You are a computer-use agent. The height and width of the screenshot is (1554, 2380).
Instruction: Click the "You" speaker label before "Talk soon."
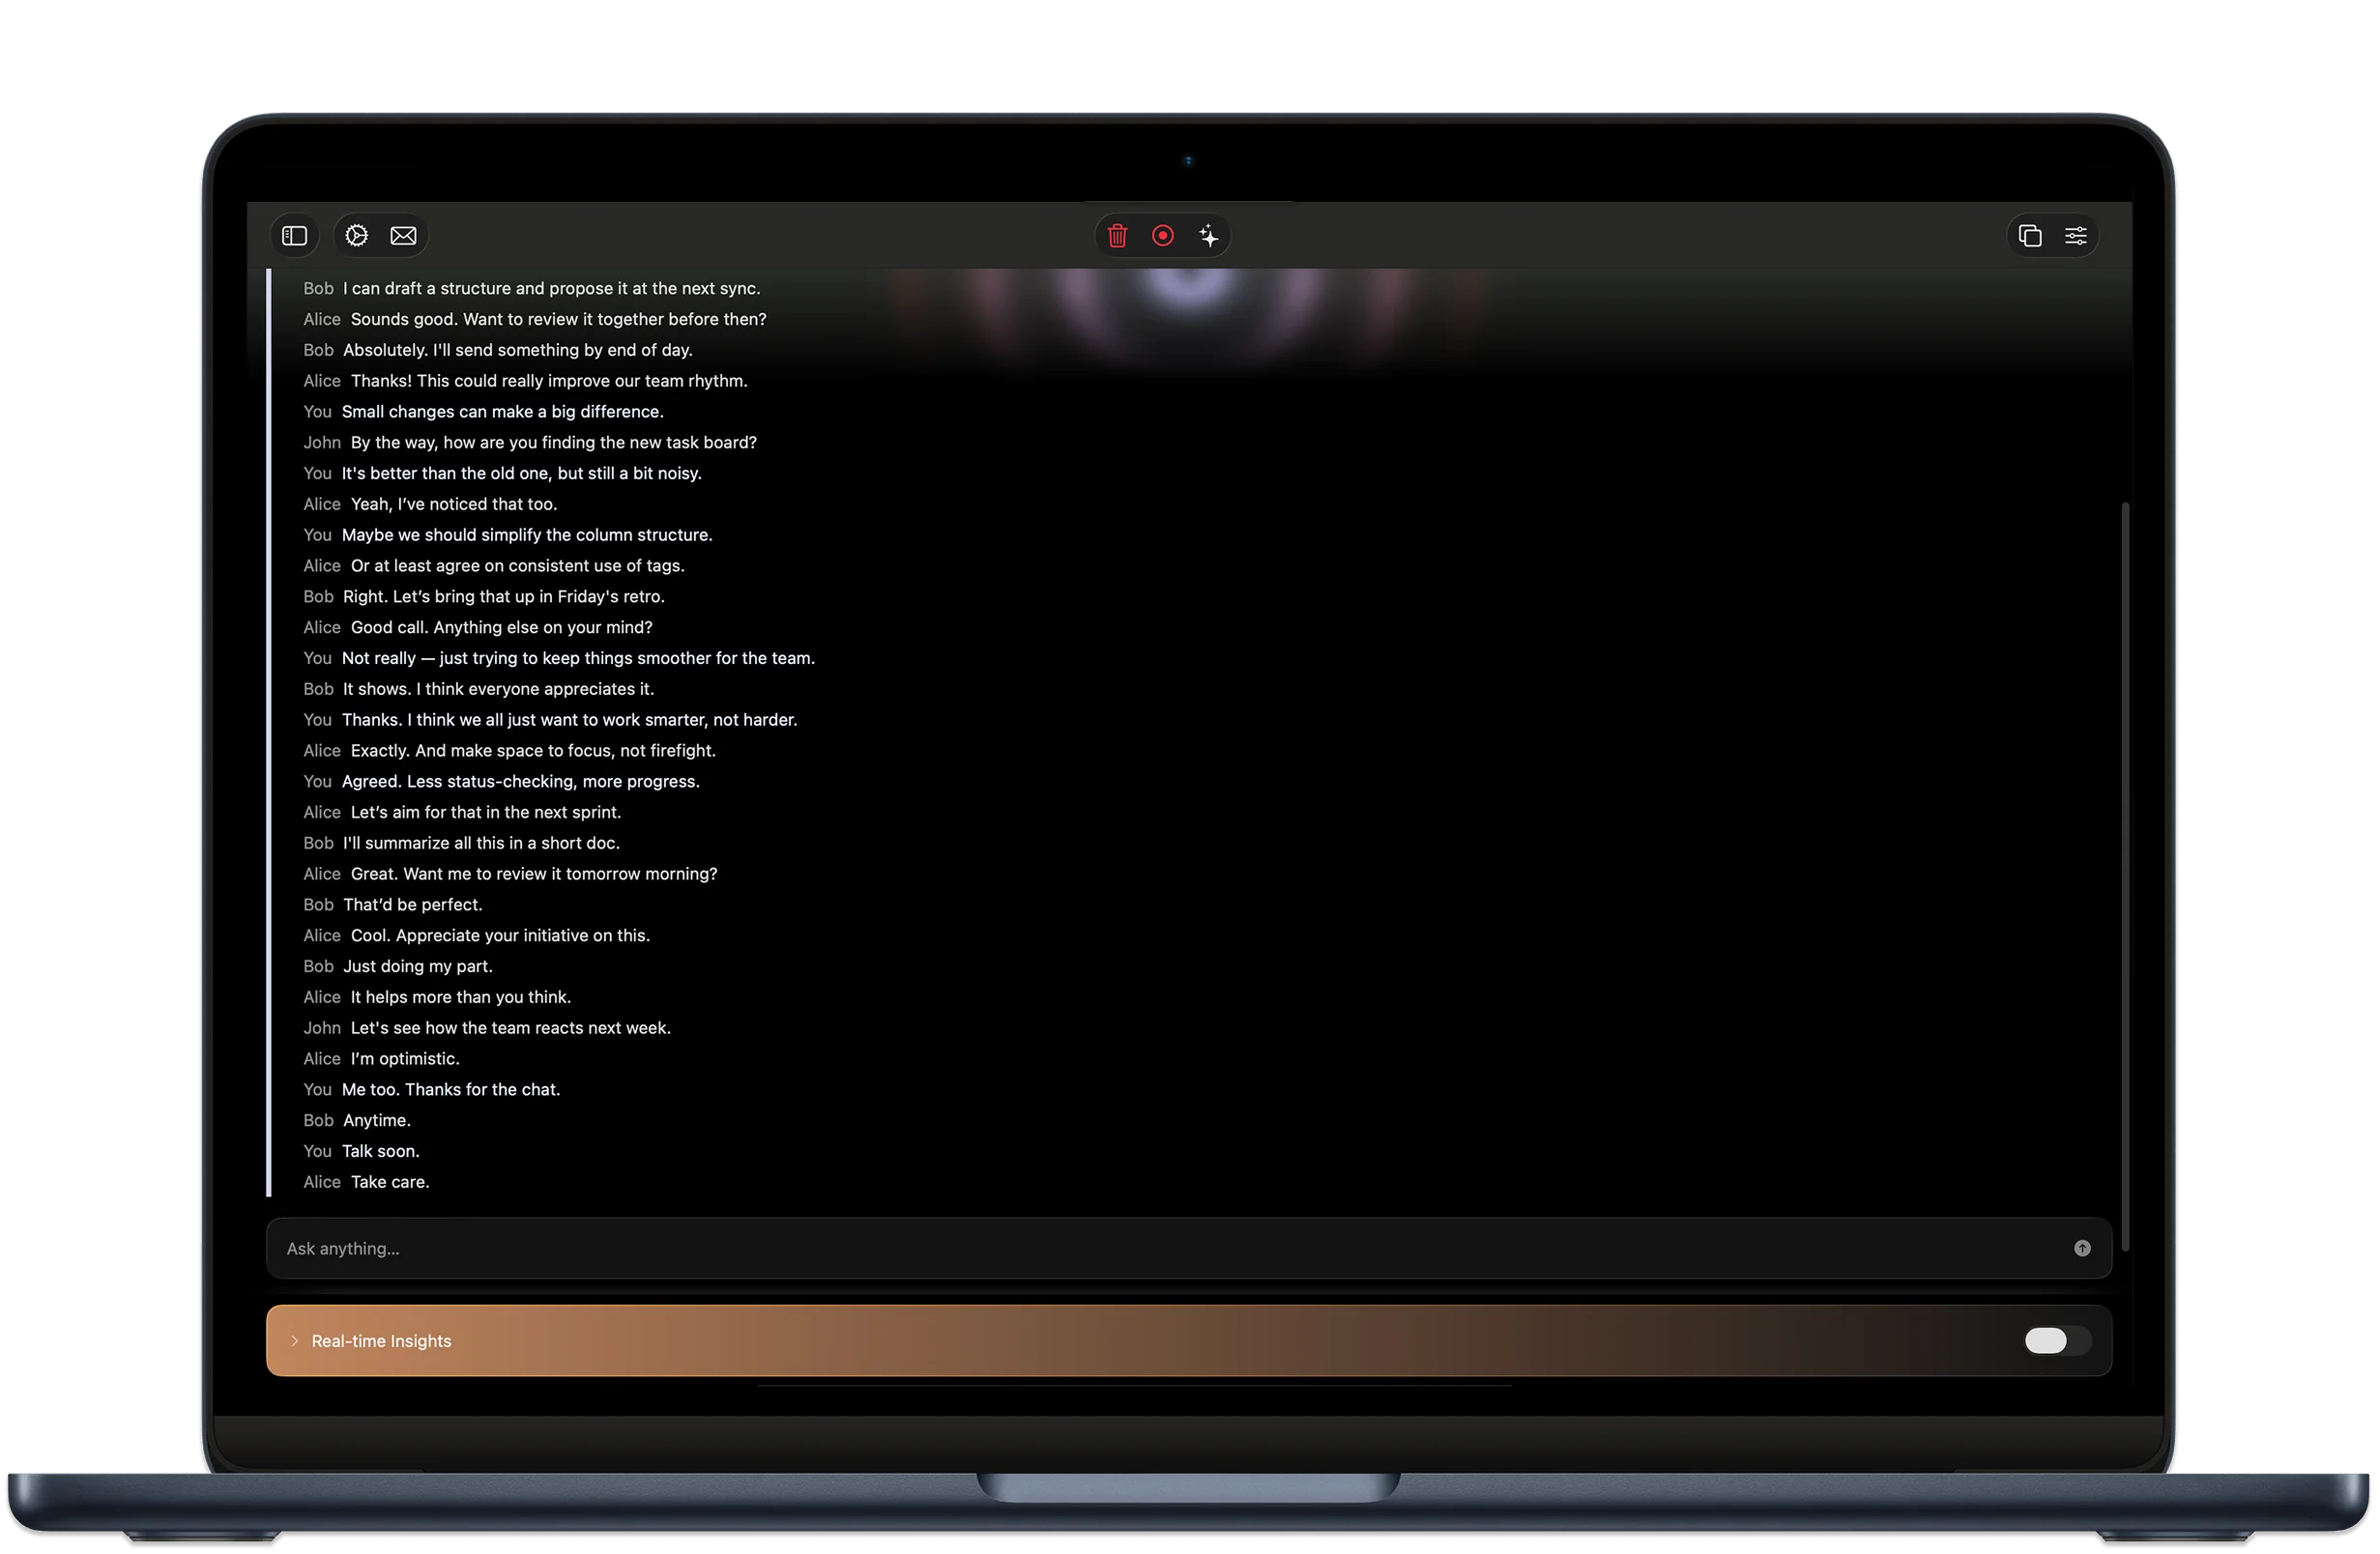(317, 1151)
